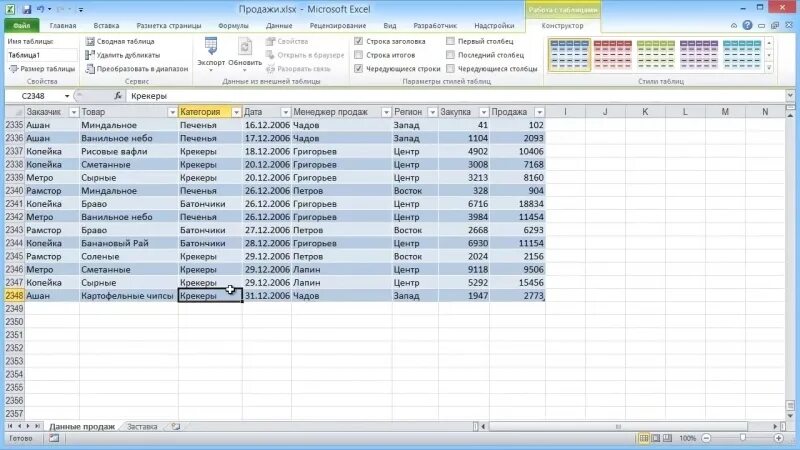Click the table name field Таблица1
Screen dimensions: 800x450
42,55
